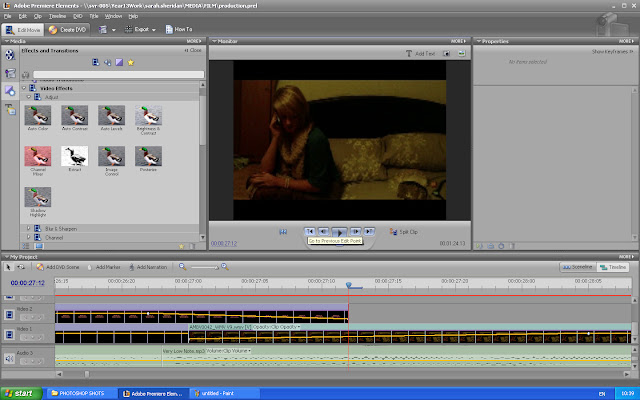Zoom in timeline magnifier icon
The width and height of the screenshot is (640, 400).
click(225, 267)
